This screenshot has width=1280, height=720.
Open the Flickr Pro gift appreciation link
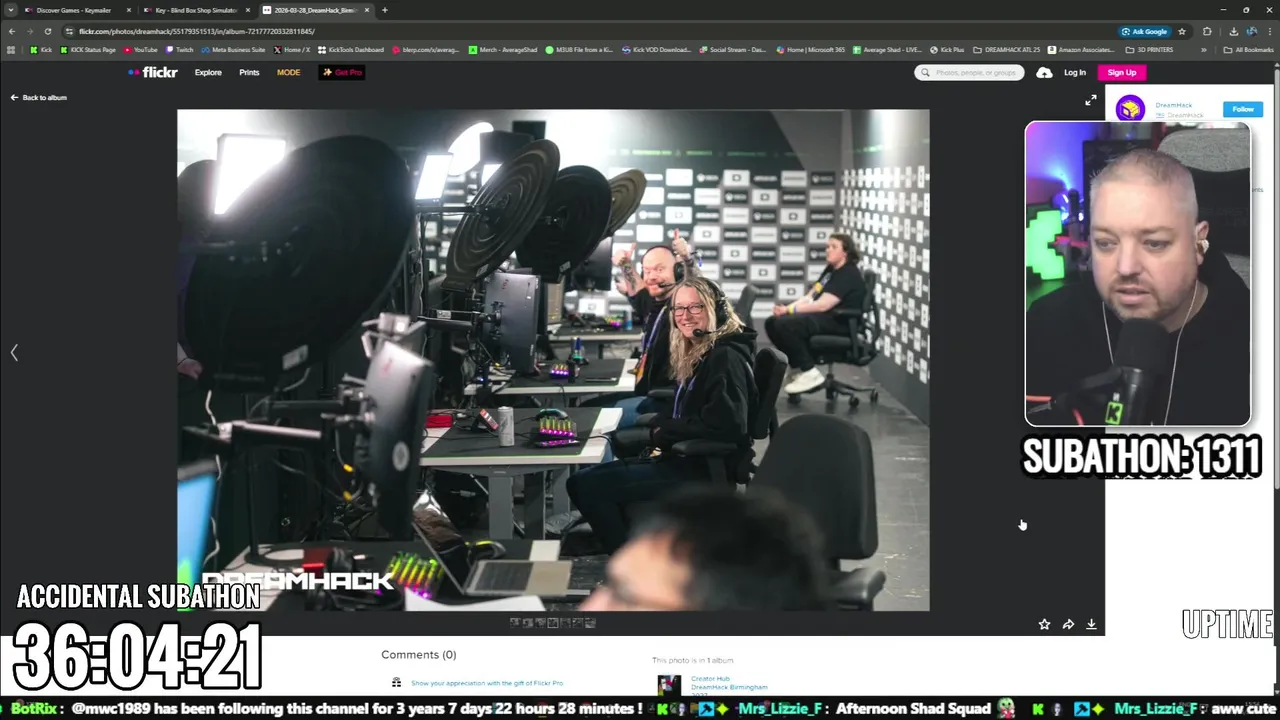tap(487, 683)
